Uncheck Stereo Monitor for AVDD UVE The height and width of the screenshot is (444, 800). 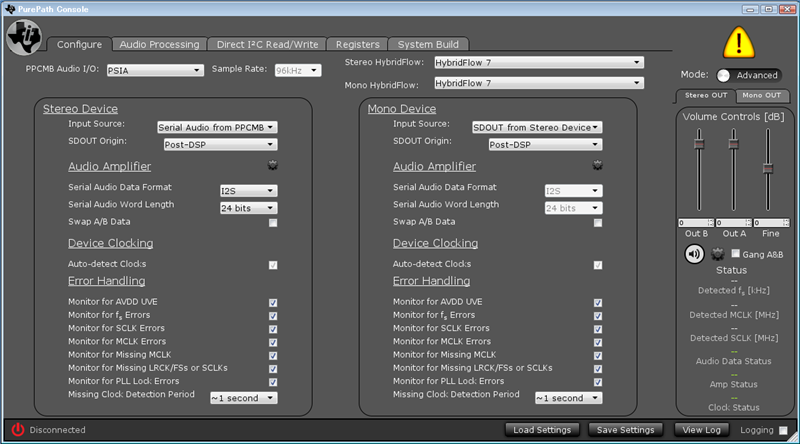pos(273,303)
